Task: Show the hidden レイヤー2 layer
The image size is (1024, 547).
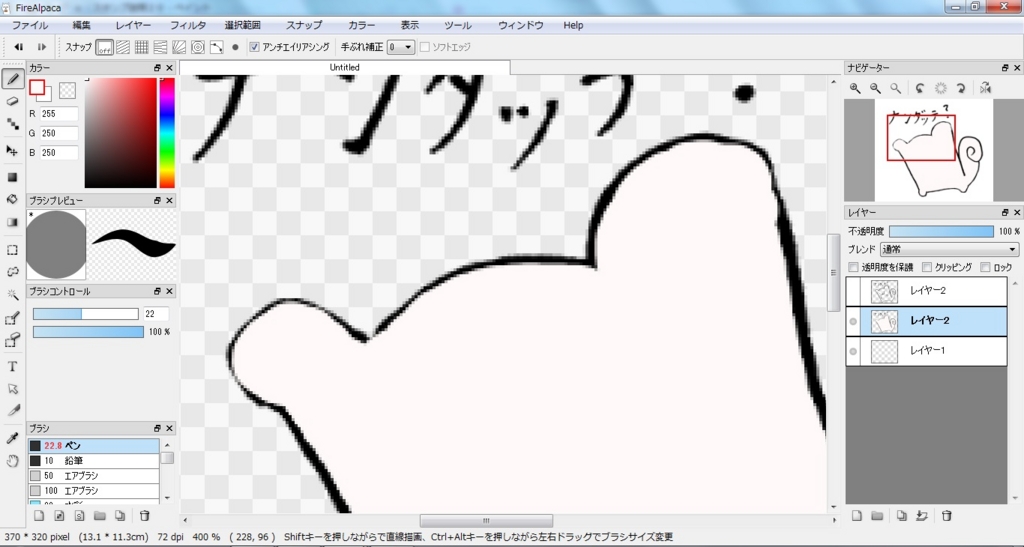Action: click(x=853, y=291)
